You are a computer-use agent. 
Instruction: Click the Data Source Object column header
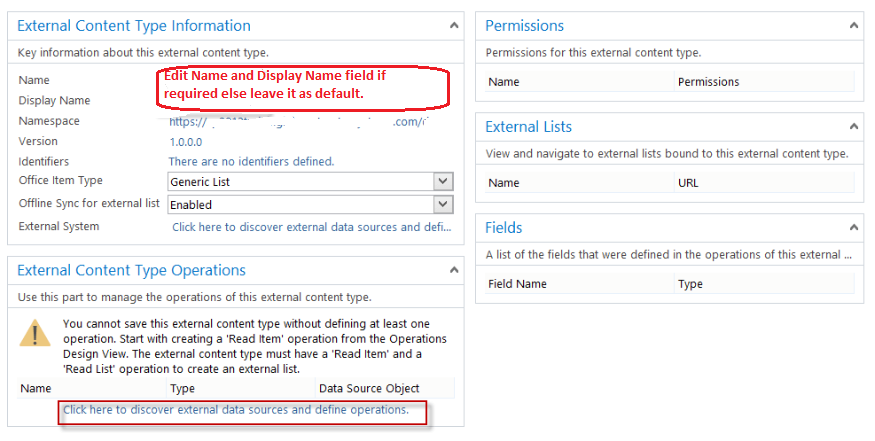coord(369,388)
